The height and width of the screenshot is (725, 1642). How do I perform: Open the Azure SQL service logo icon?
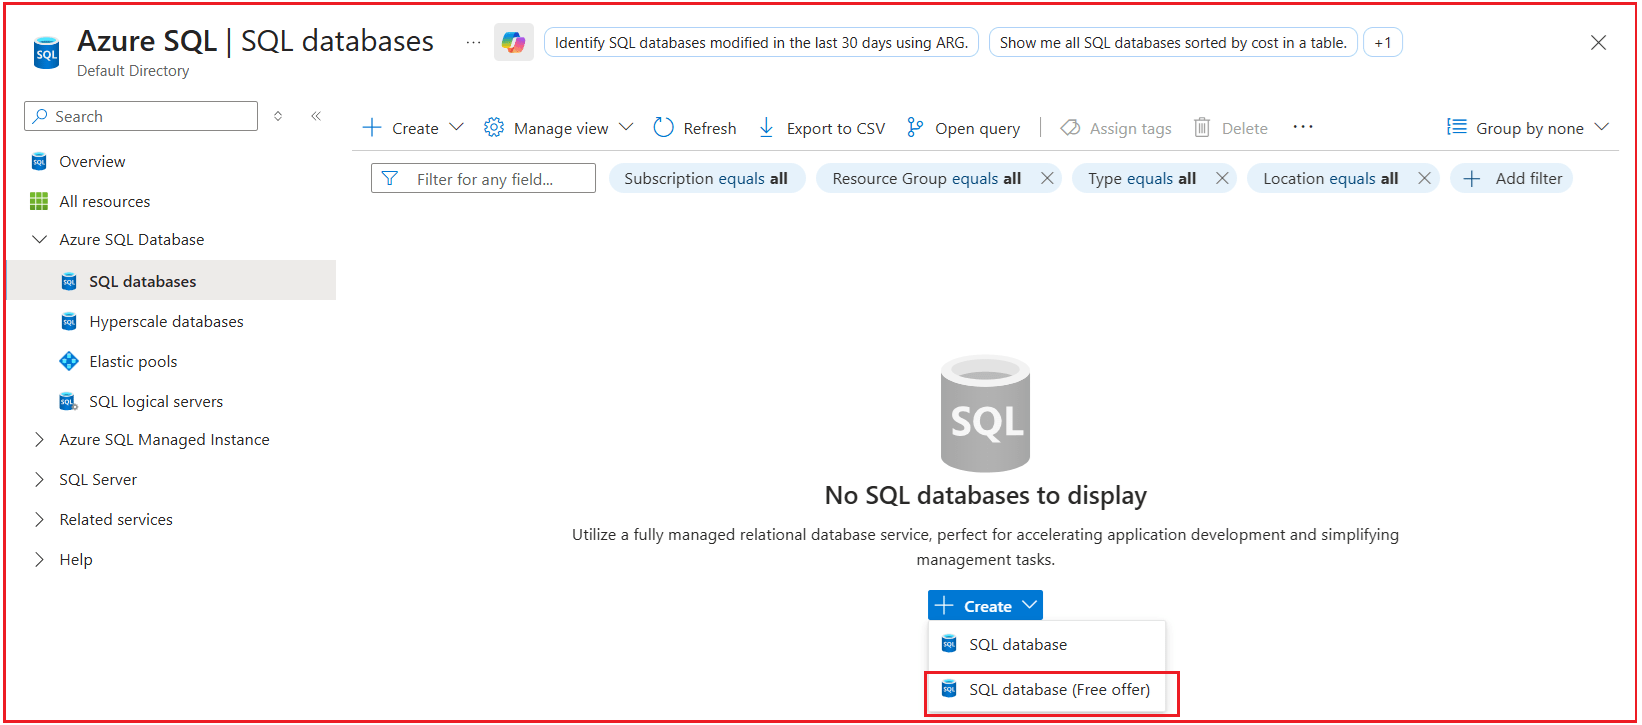[x=46, y=53]
